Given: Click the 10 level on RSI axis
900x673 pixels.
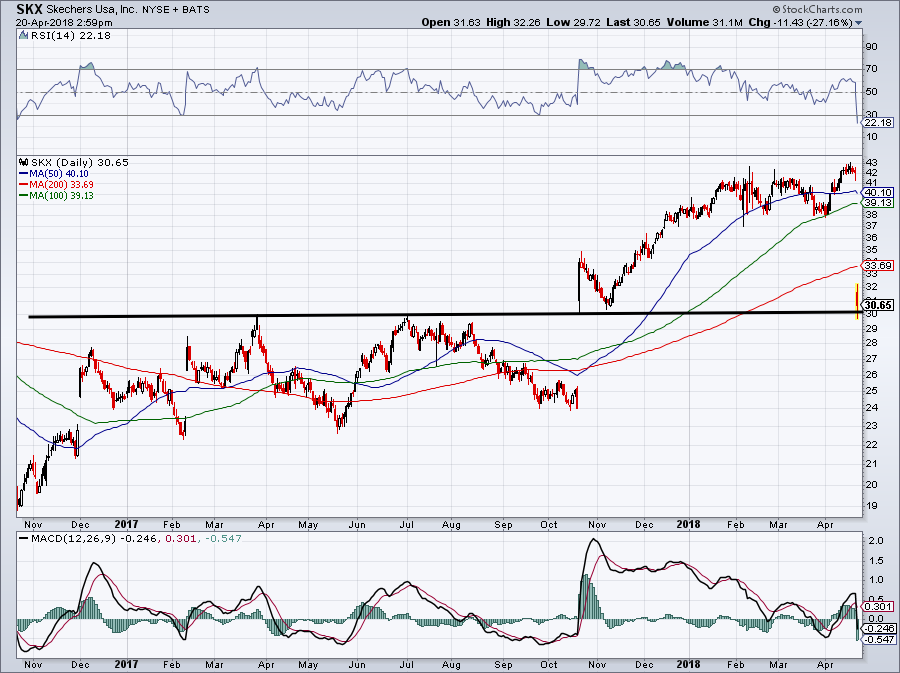Looking at the screenshot, I should pyautogui.click(x=871, y=137).
